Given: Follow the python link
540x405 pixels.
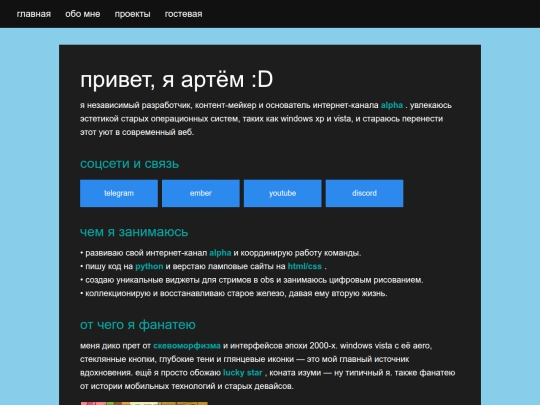Looking at the screenshot, I should coord(149,266).
